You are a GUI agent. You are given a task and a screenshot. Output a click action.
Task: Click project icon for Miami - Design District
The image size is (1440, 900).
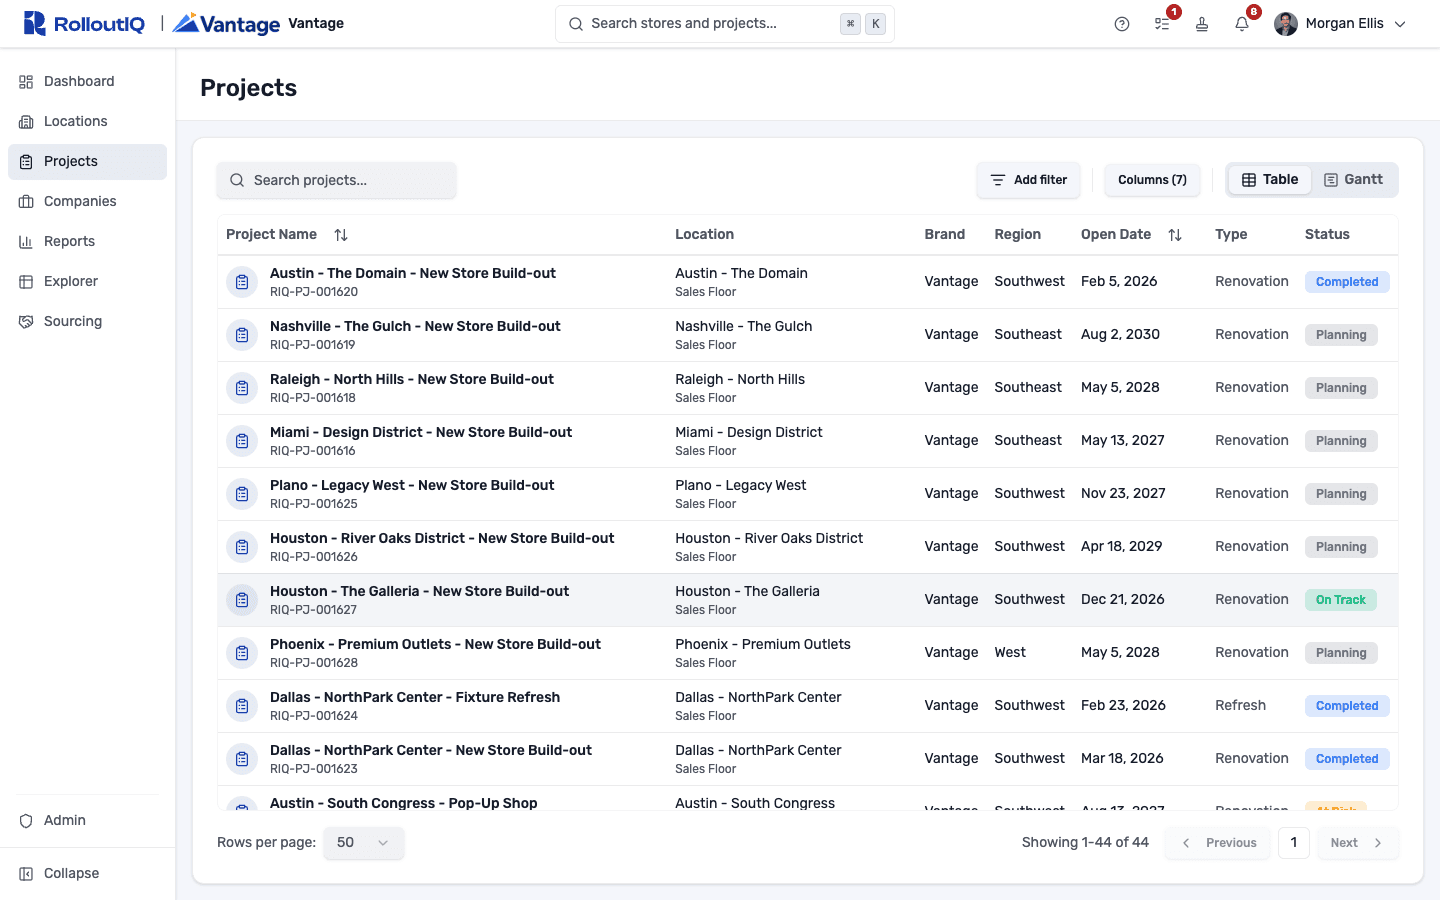(x=242, y=441)
